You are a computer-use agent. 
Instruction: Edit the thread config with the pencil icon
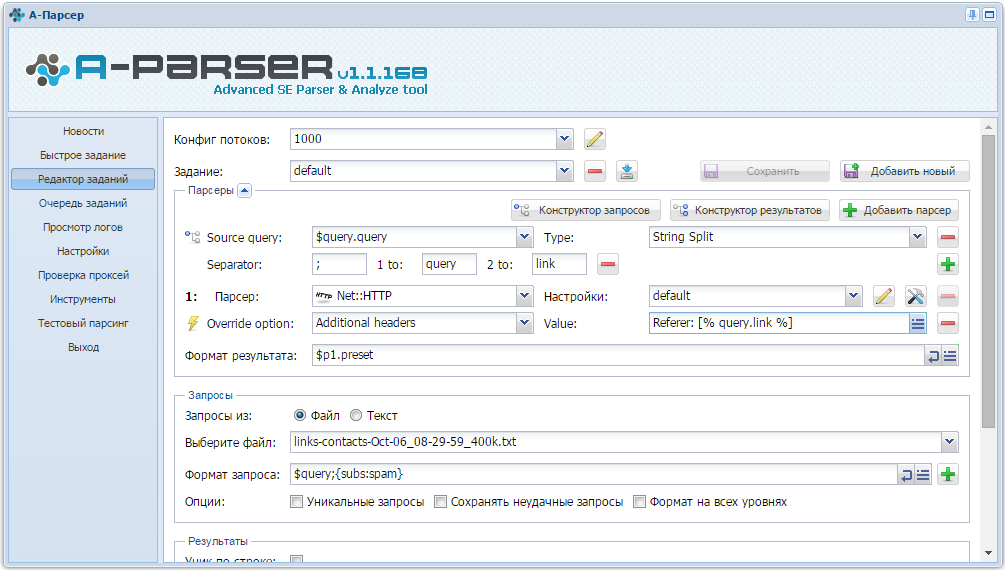point(595,139)
